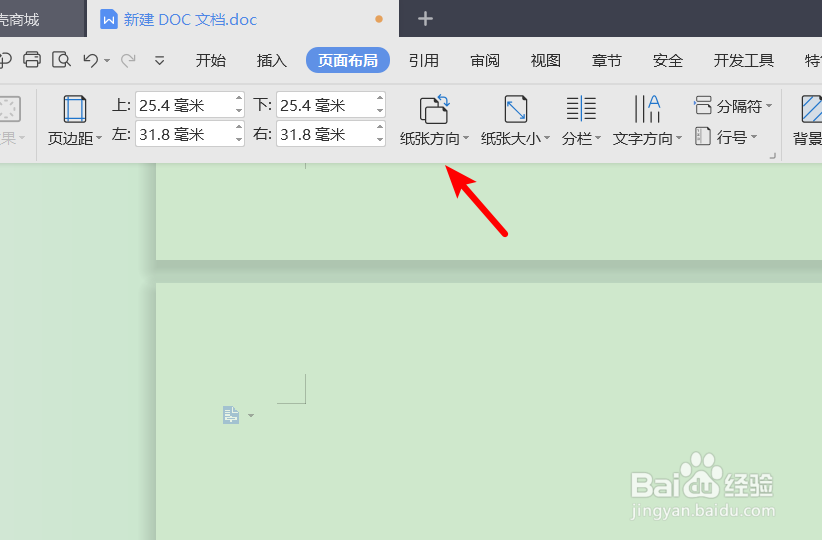Viewport: 822px width, 540px height.
Task: Increase the left margin 左 value
Action: [239, 127]
